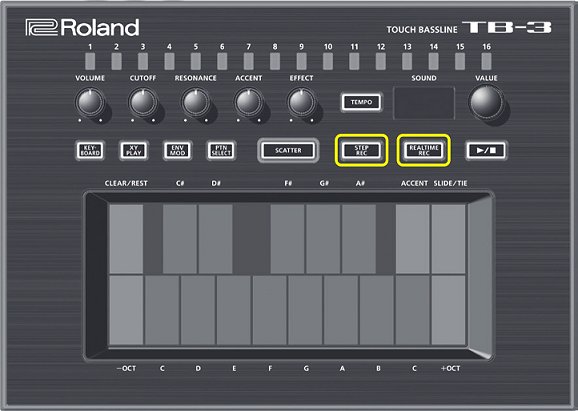
Task: Click the VOLUME knob
Action: pos(90,102)
